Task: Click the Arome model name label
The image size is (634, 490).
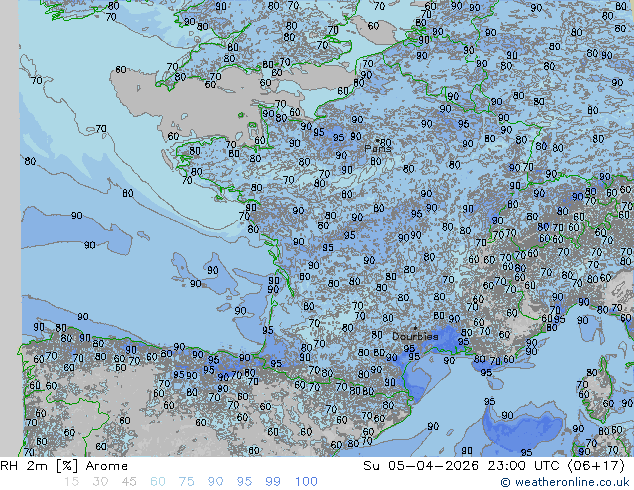Action: click(105, 466)
